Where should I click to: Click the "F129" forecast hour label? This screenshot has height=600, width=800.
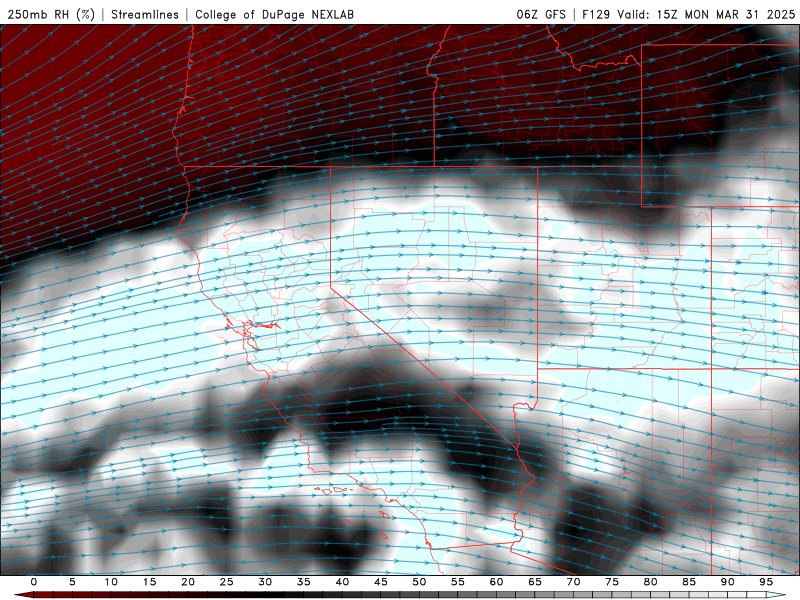coord(596,14)
